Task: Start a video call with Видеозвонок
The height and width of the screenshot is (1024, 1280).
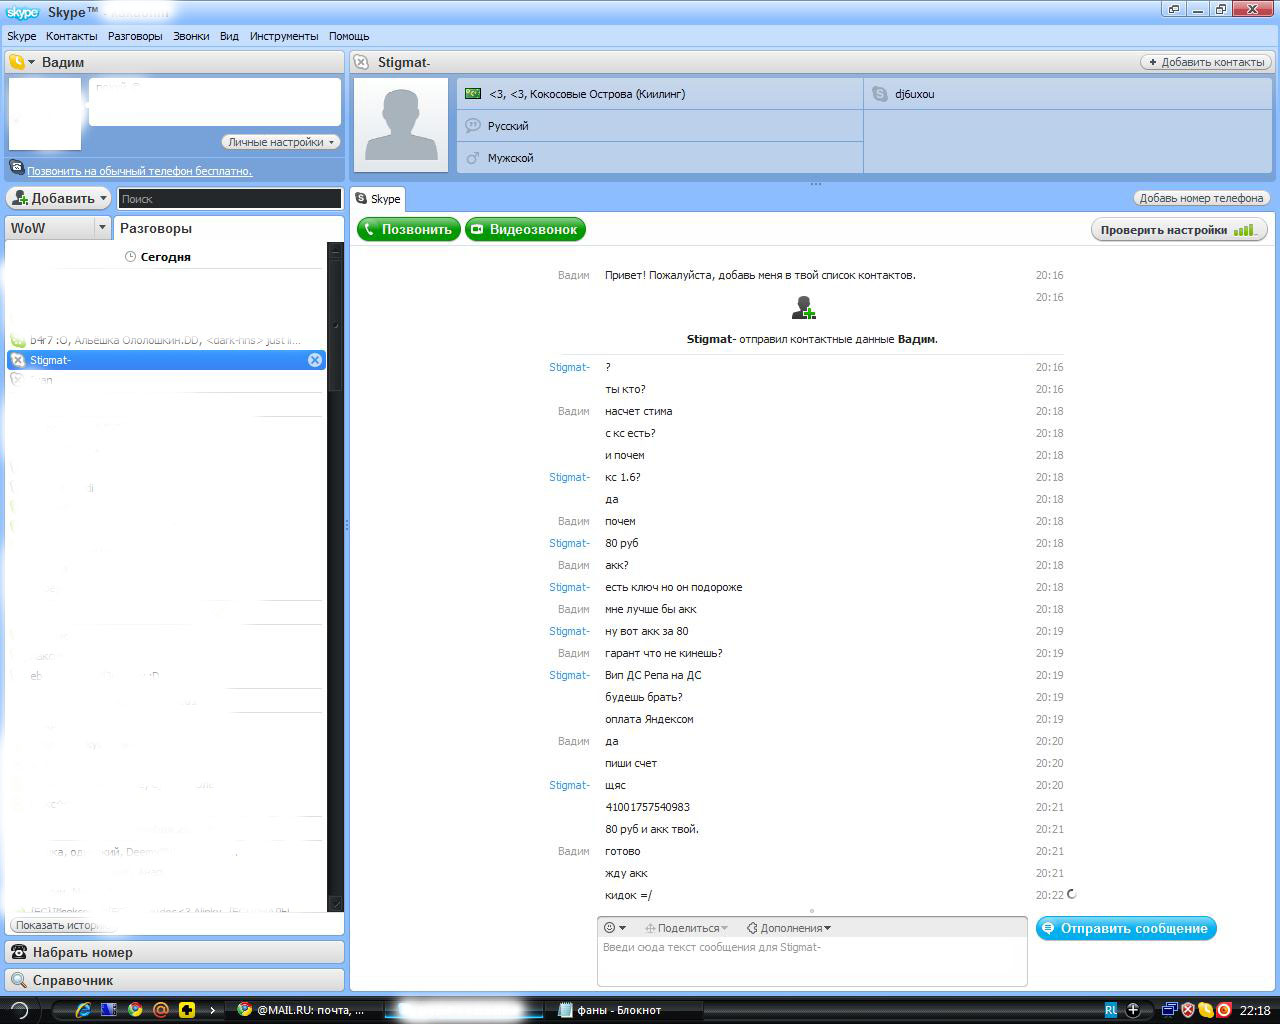Action: coord(525,229)
